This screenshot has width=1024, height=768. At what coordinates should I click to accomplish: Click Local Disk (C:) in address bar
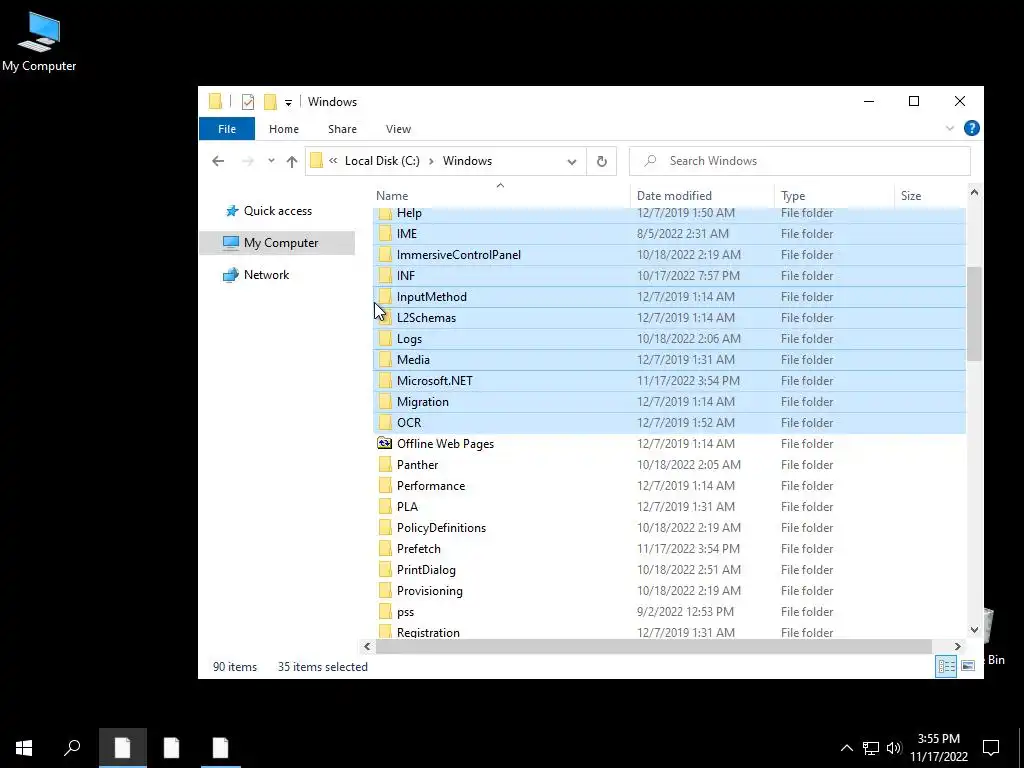382,161
